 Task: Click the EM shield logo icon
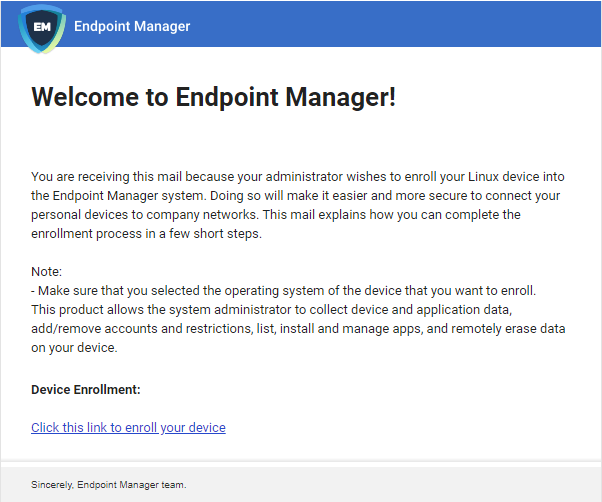tap(42, 28)
